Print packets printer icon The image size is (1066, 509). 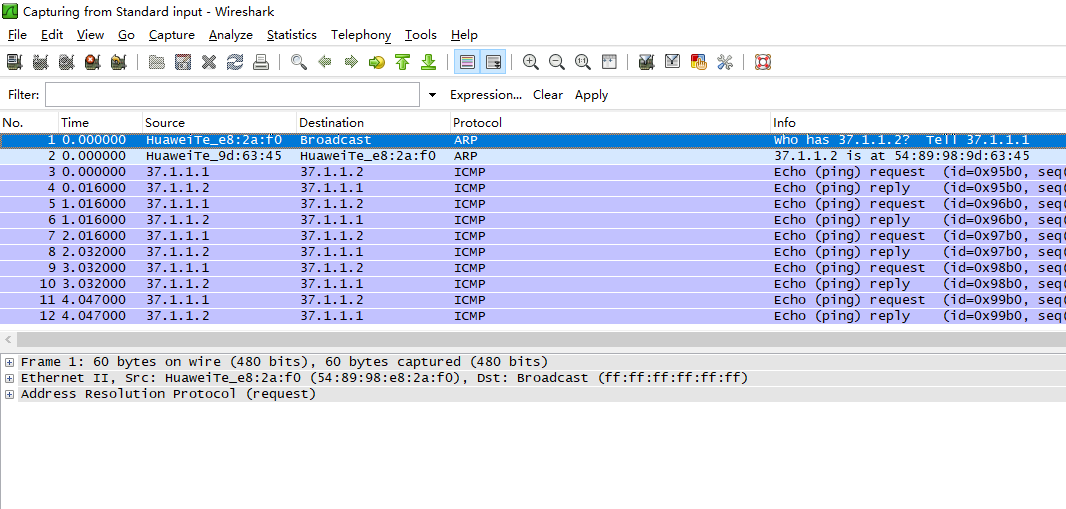260,63
